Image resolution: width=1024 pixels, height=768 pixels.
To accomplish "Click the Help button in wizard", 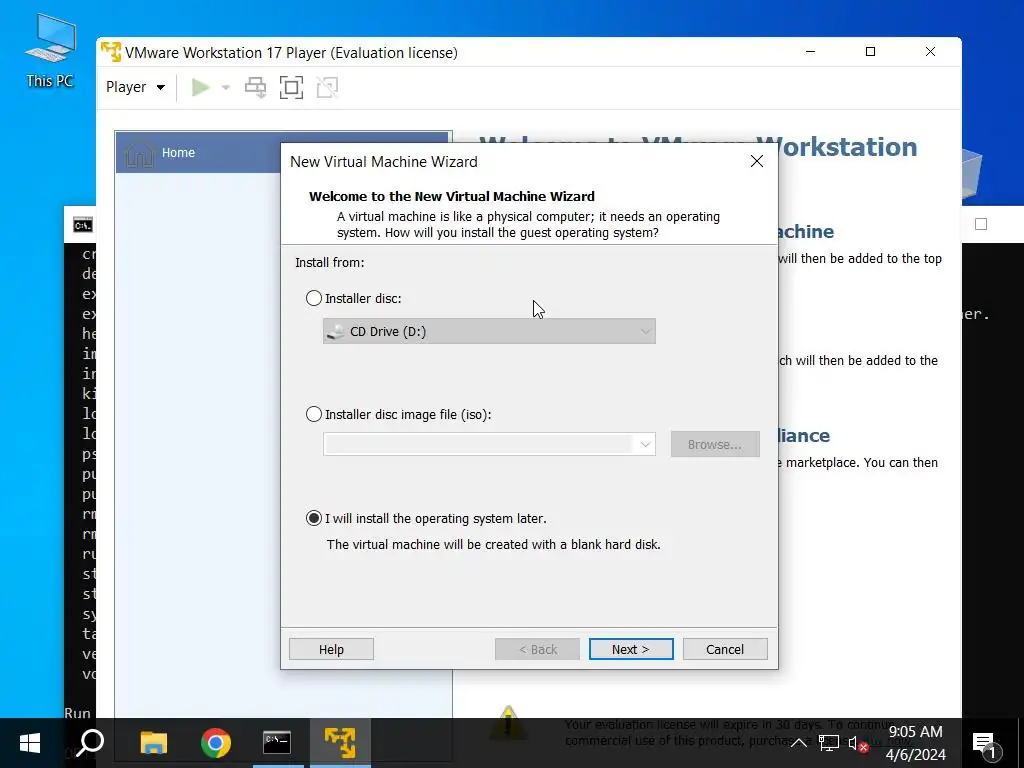I will (x=331, y=649).
